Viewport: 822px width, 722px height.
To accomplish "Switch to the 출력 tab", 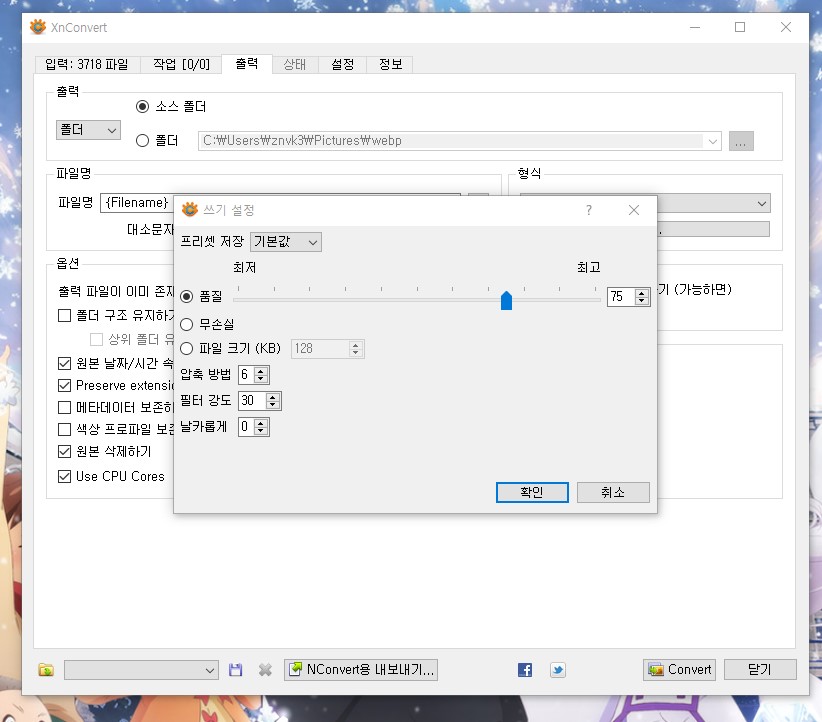I will click(x=247, y=64).
